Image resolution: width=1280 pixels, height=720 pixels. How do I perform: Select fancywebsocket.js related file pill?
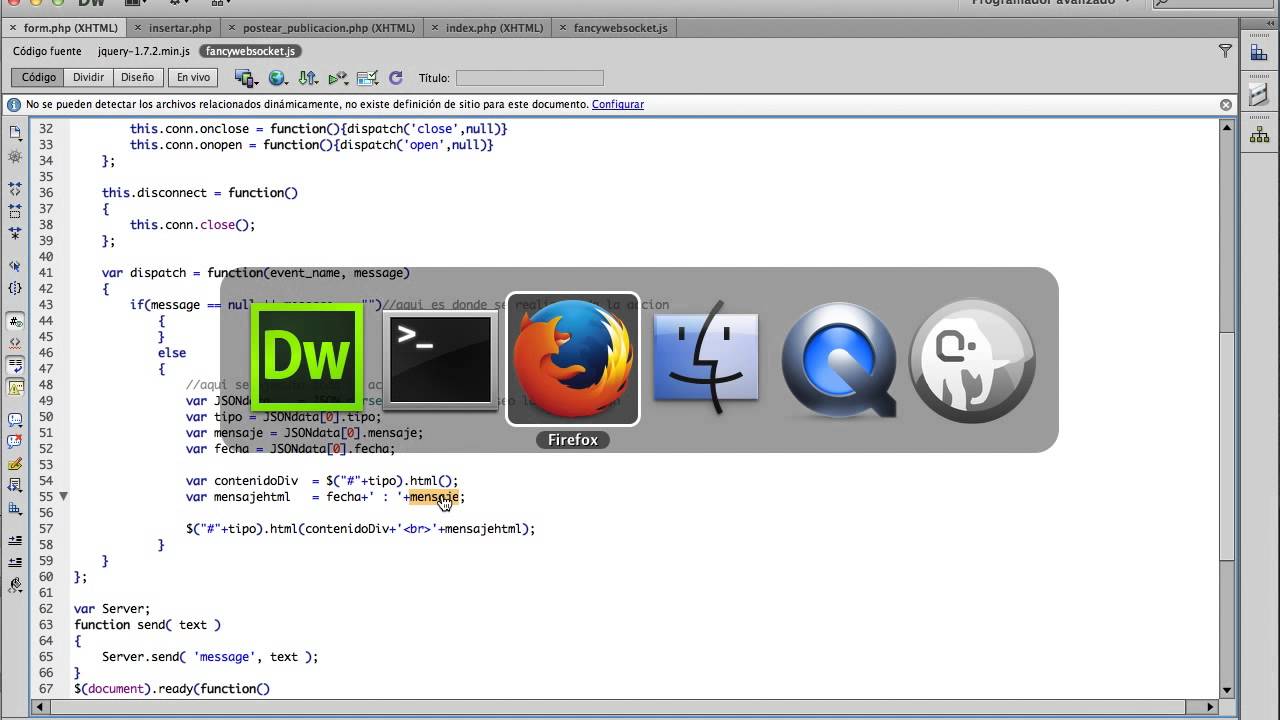pyautogui.click(x=250, y=51)
